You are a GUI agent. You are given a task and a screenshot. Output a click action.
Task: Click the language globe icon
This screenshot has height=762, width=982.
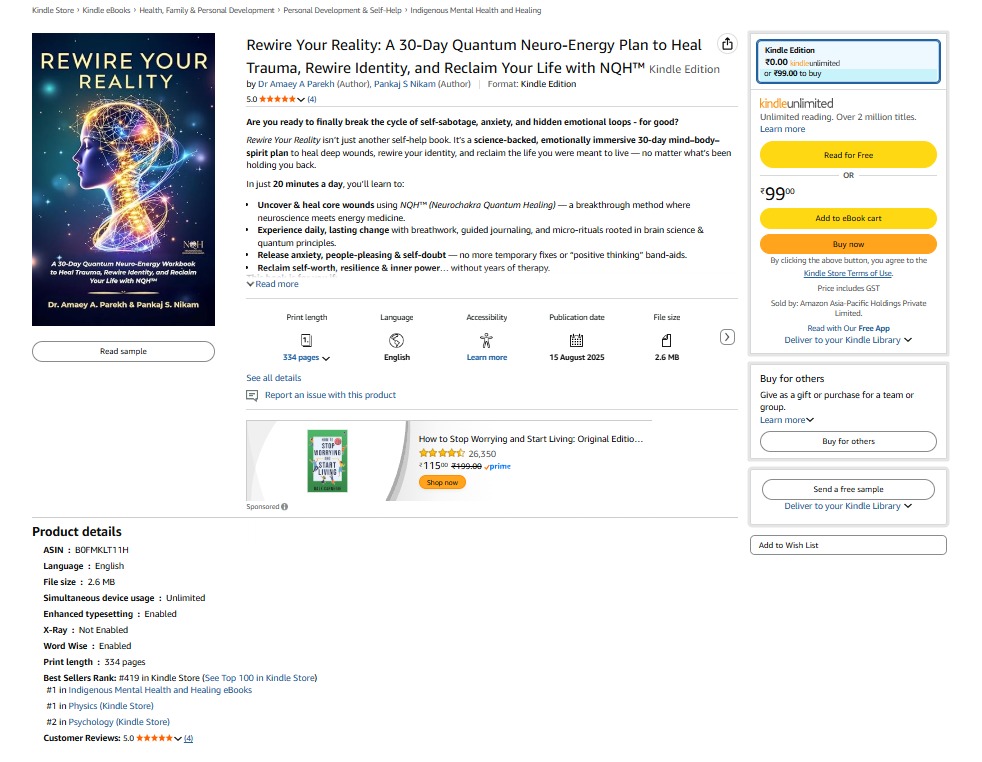click(396, 340)
